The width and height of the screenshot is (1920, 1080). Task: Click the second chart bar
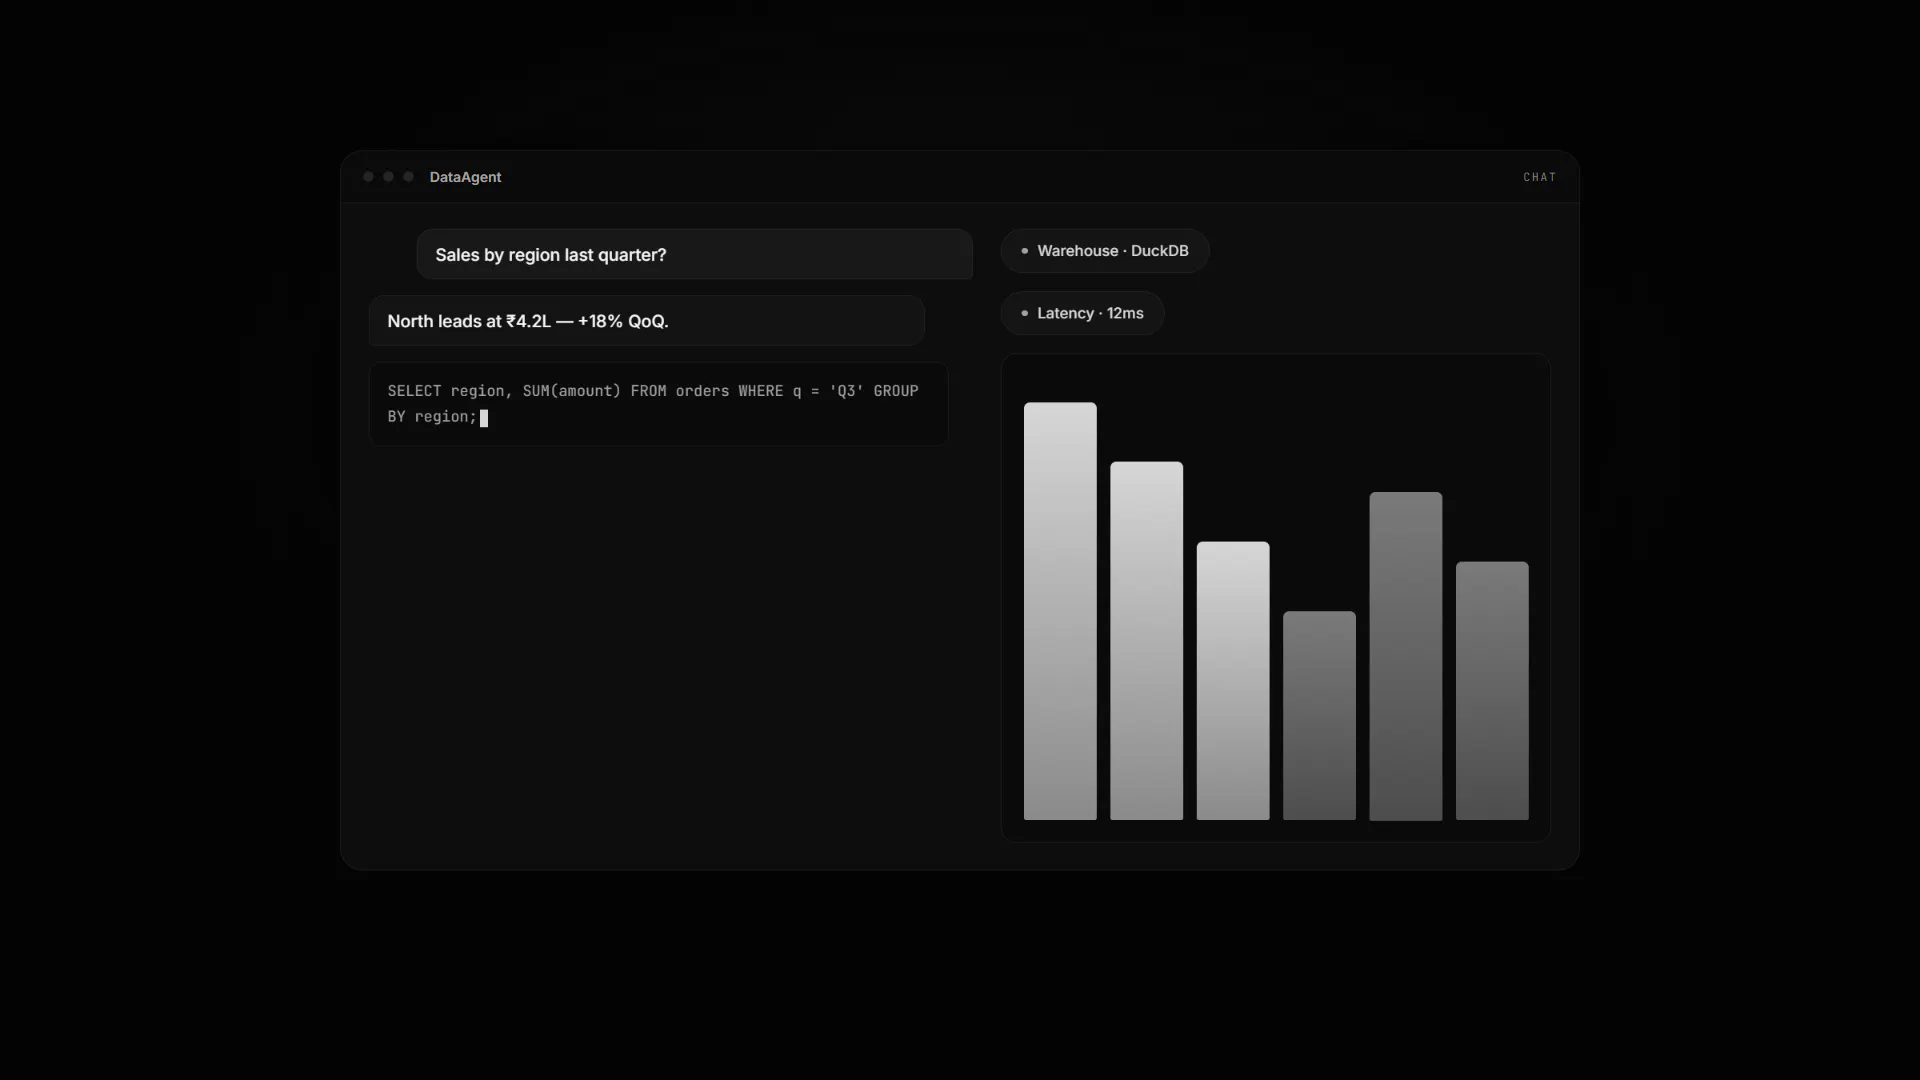(1146, 641)
